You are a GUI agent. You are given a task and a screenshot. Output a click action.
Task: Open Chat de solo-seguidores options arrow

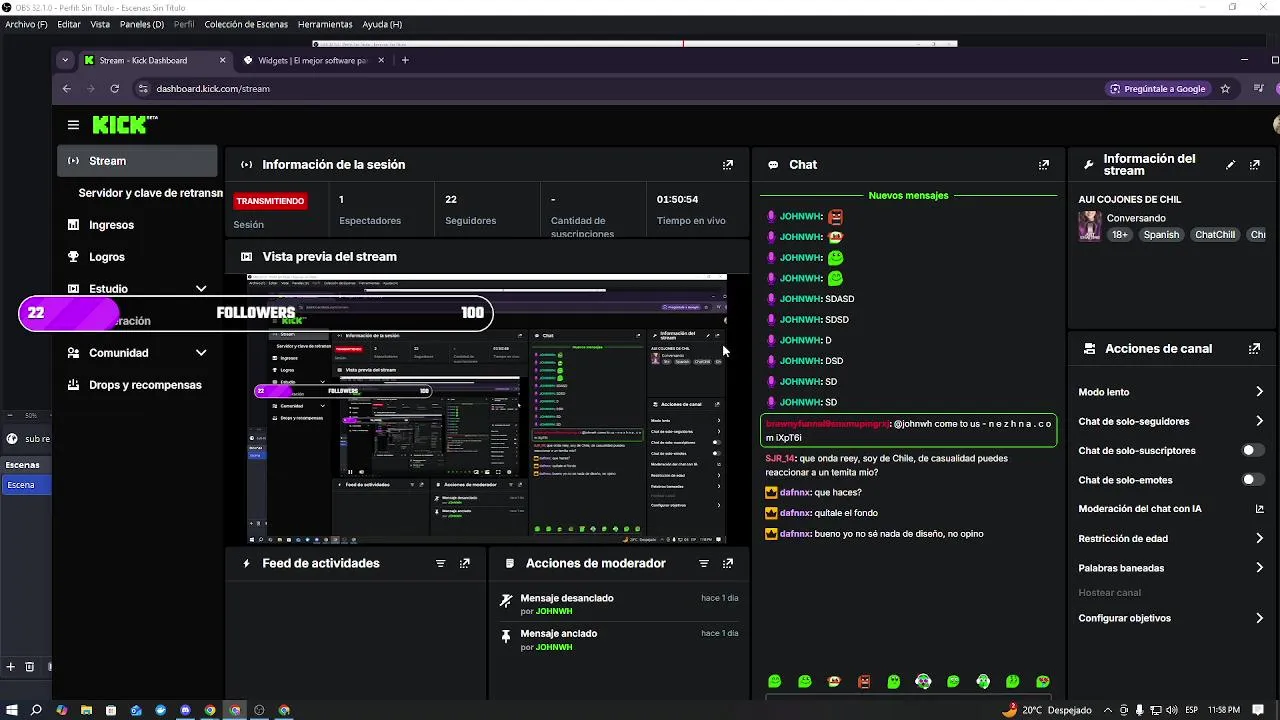pyautogui.click(x=1259, y=422)
